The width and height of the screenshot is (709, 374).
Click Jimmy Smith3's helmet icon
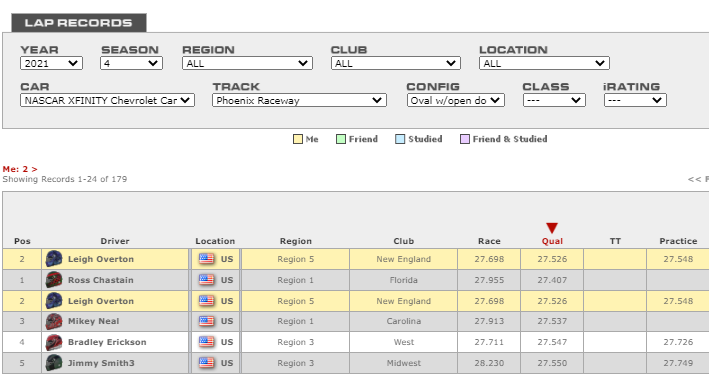coord(54,363)
